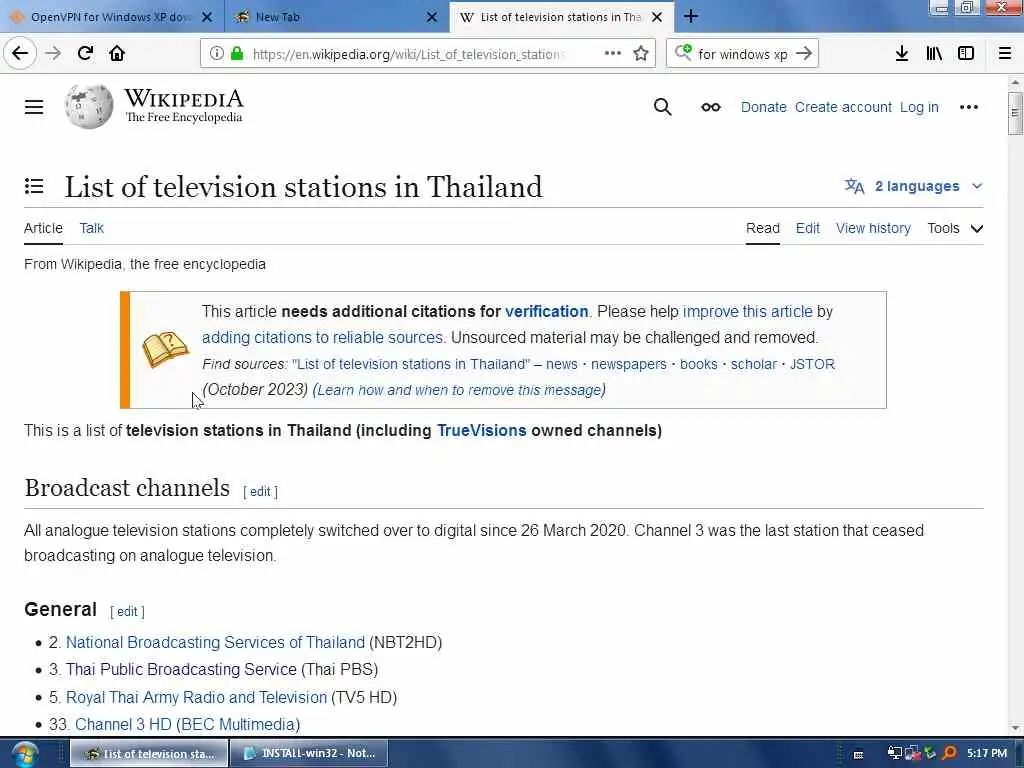Close the New Tab tab
Image resolution: width=1024 pixels, height=768 pixels.
(x=432, y=18)
